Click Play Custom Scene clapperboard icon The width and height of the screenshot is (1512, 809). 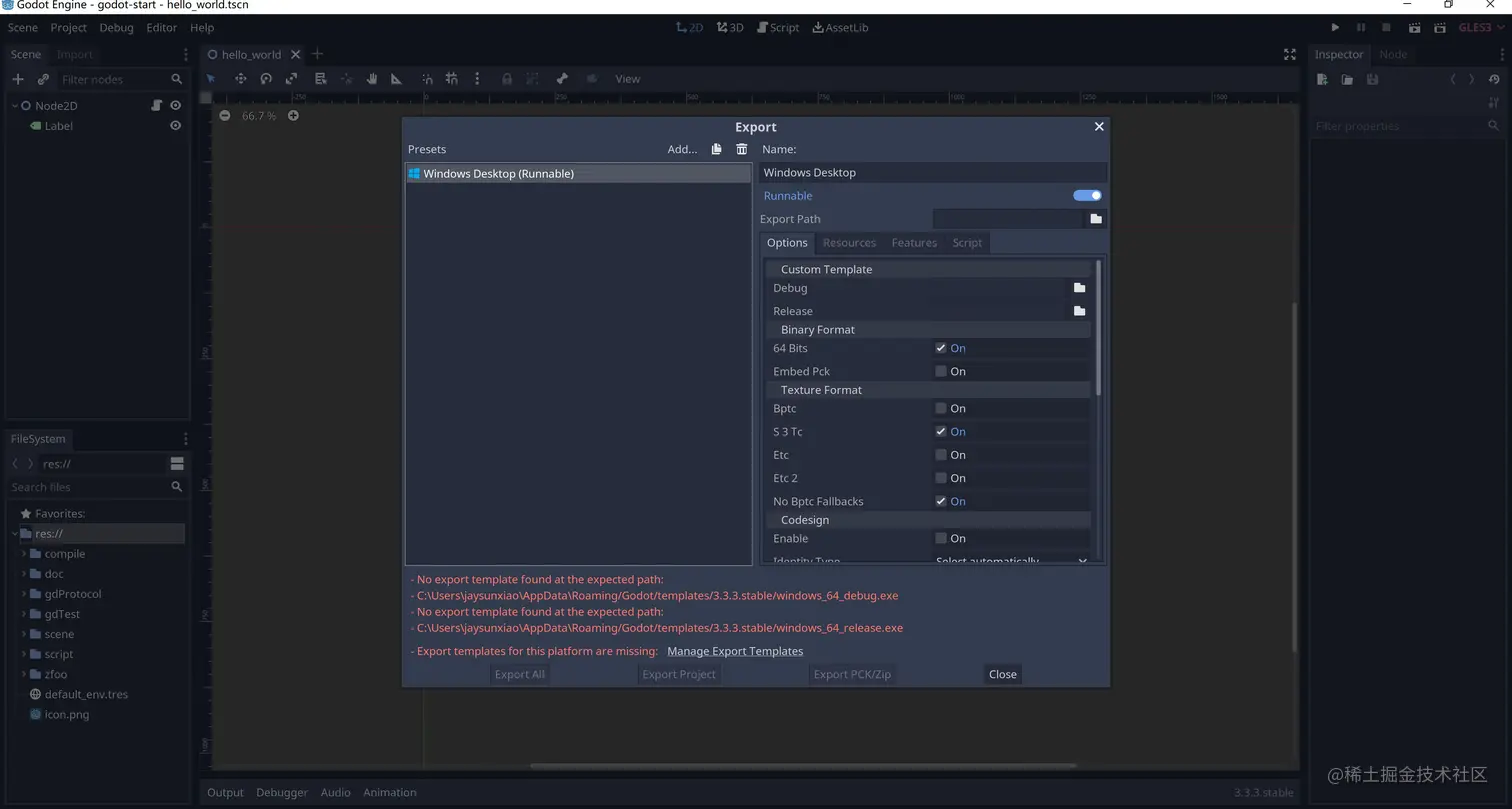[x=1439, y=28]
